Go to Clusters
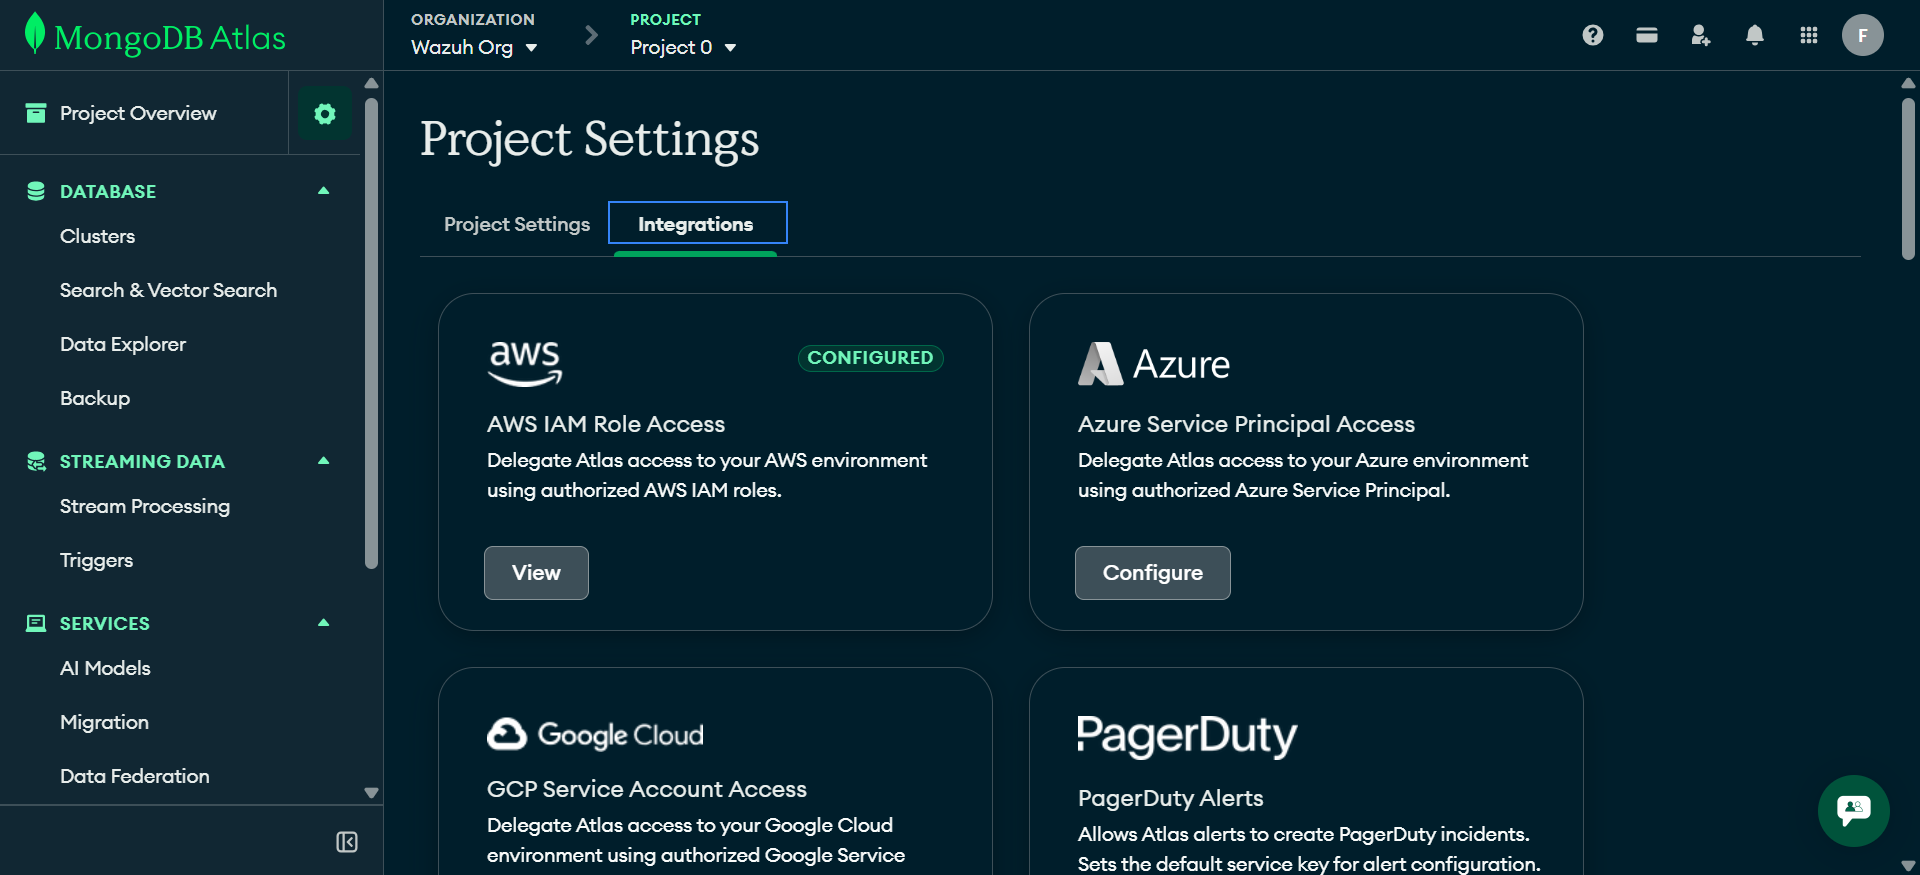Image resolution: width=1920 pixels, height=875 pixels. click(x=97, y=236)
